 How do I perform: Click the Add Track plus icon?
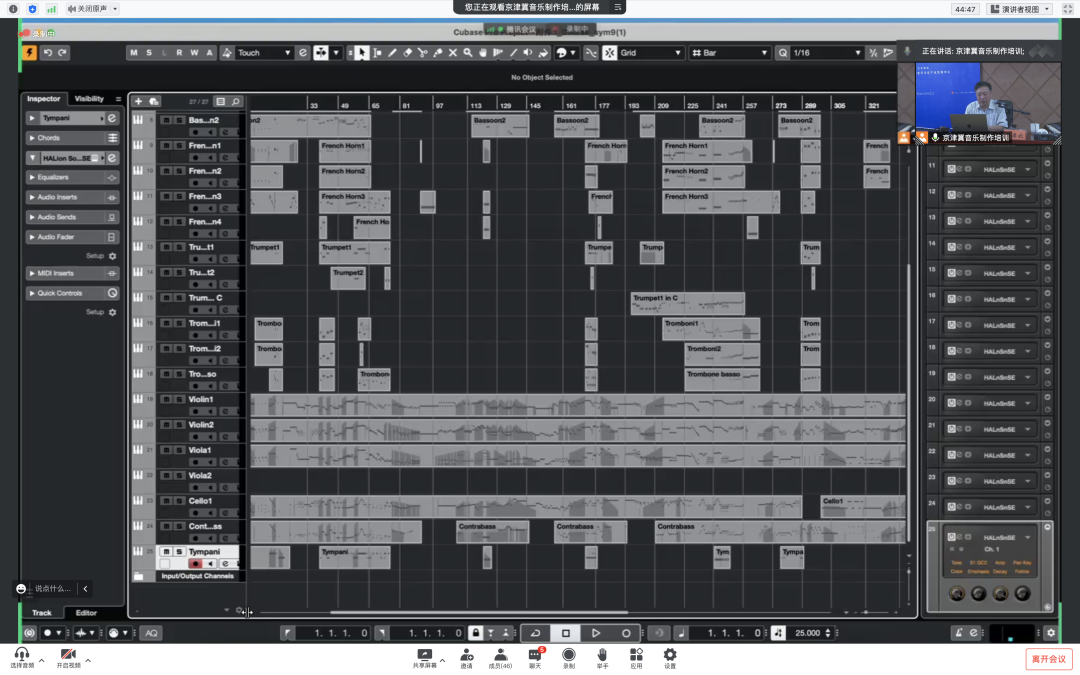click(139, 101)
